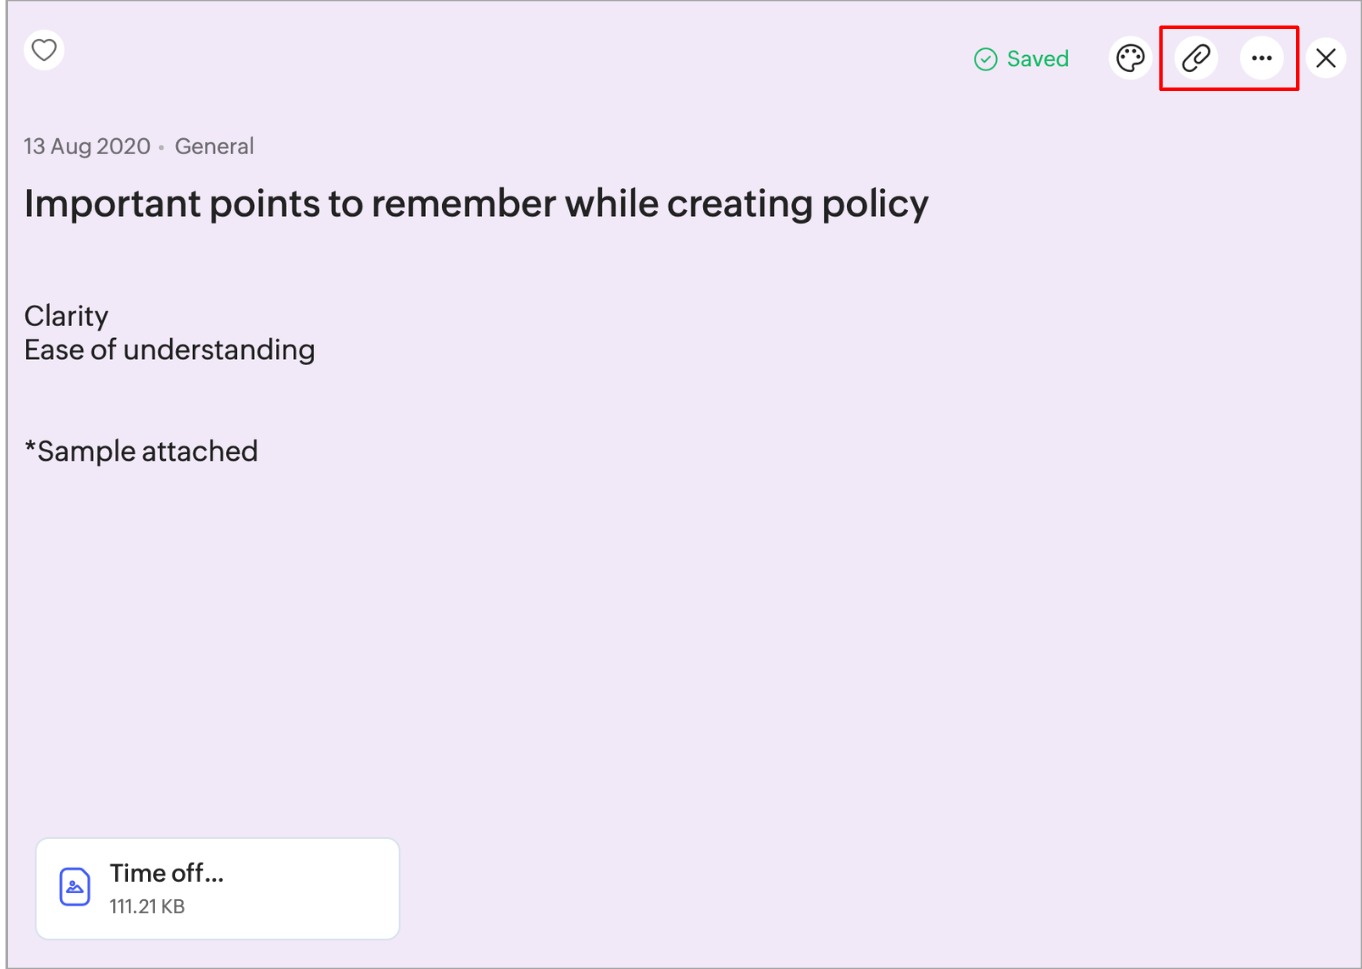Click the paperclip attach file icon
This screenshot has height=969, width=1362.
(1196, 58)
